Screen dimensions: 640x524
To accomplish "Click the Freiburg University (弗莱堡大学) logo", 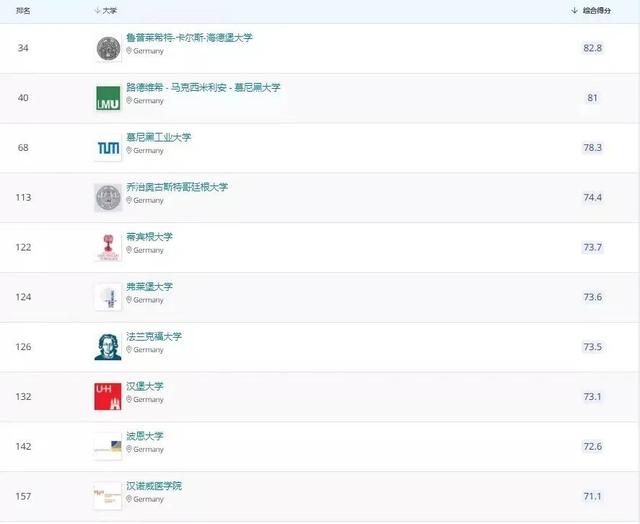I will [x=107, y=297].
